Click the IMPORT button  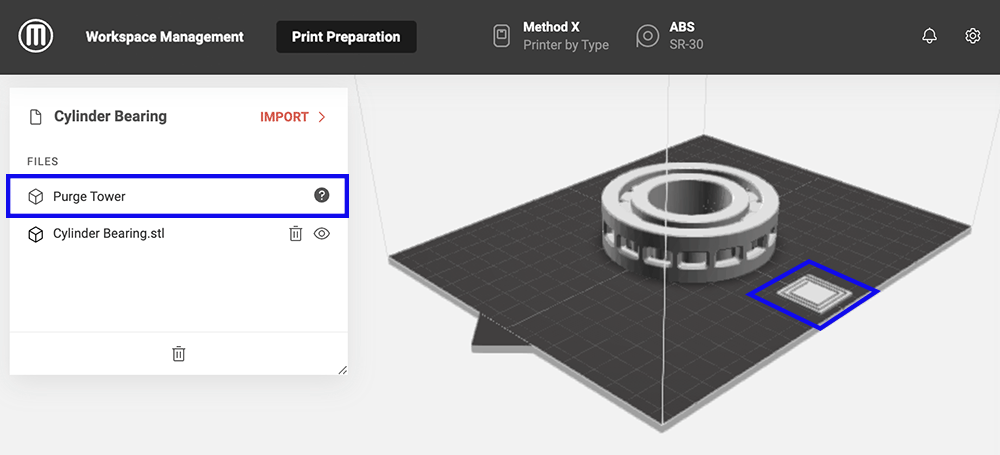(x=284, y=117)
